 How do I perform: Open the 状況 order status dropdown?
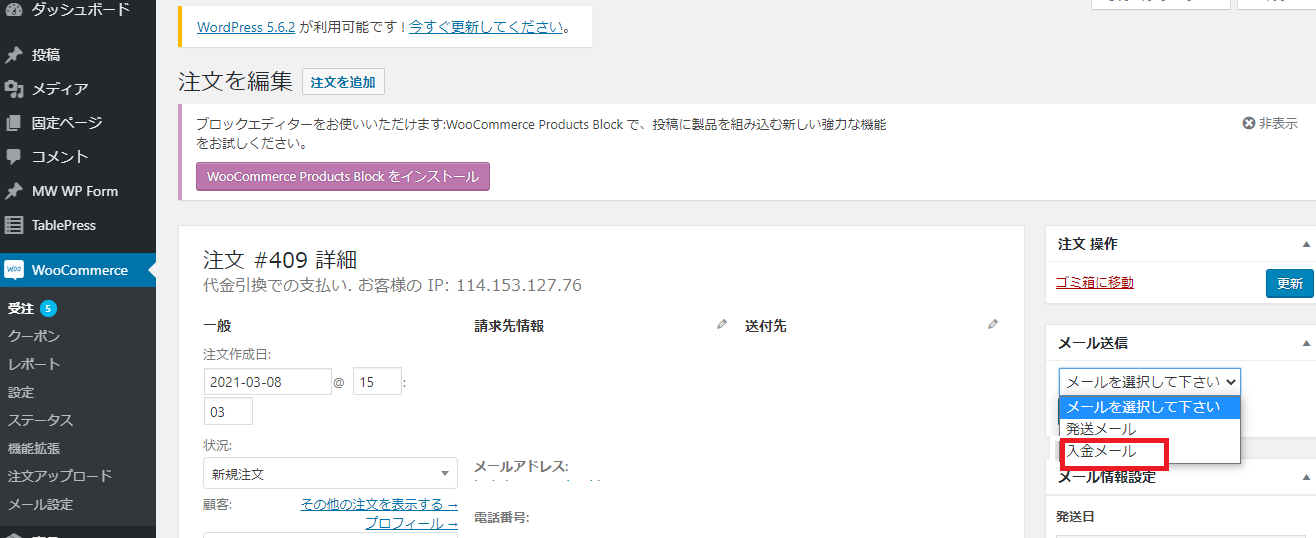click(330, 473)
